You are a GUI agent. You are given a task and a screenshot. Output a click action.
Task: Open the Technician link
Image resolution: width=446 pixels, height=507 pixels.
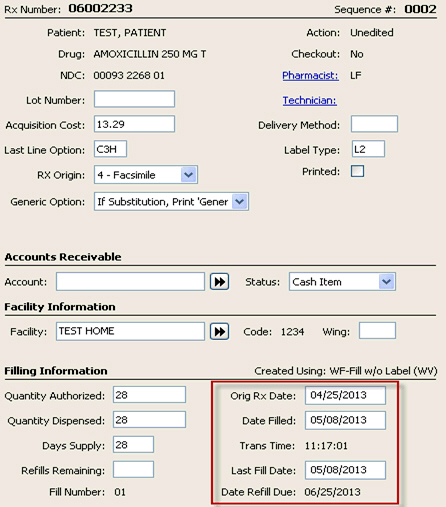pyautogui.click(x=310, y=100)
